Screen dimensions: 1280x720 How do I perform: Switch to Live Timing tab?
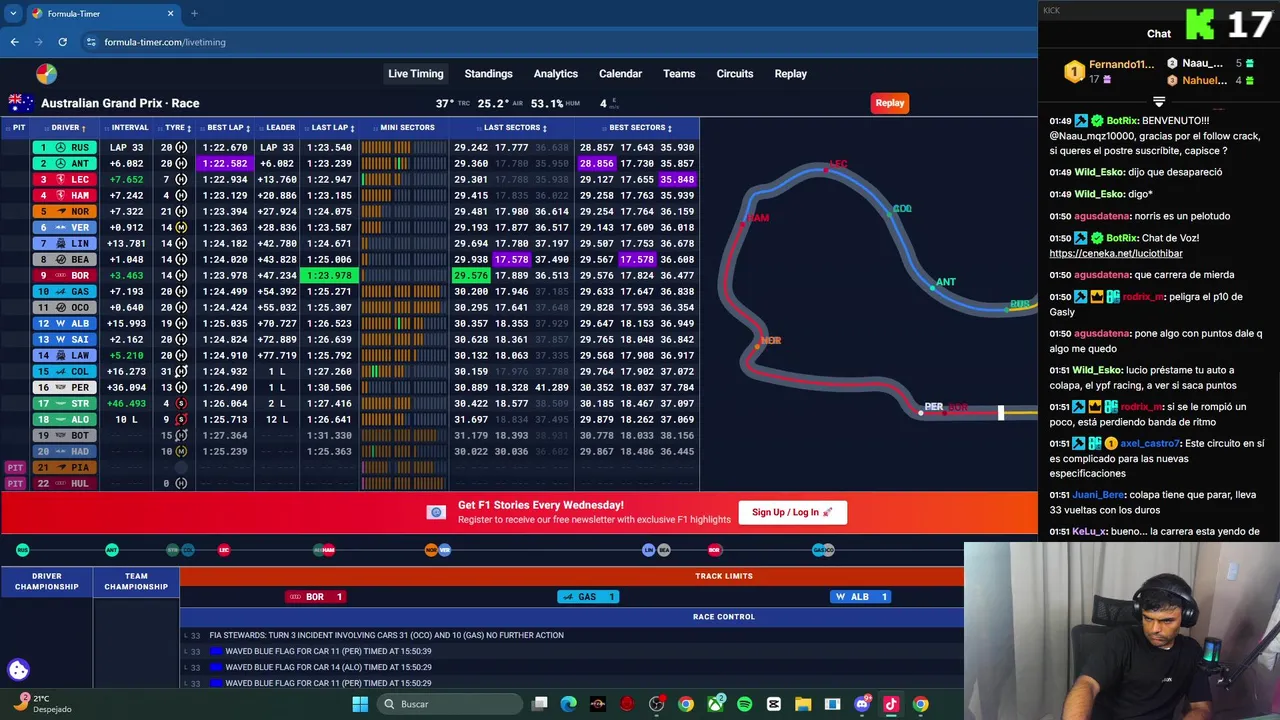[x=415, y=74]
